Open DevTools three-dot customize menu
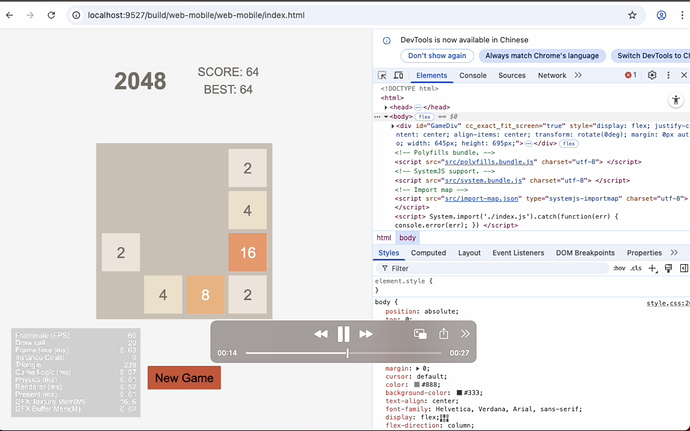690x431 pixels. [x=668, y=75]
